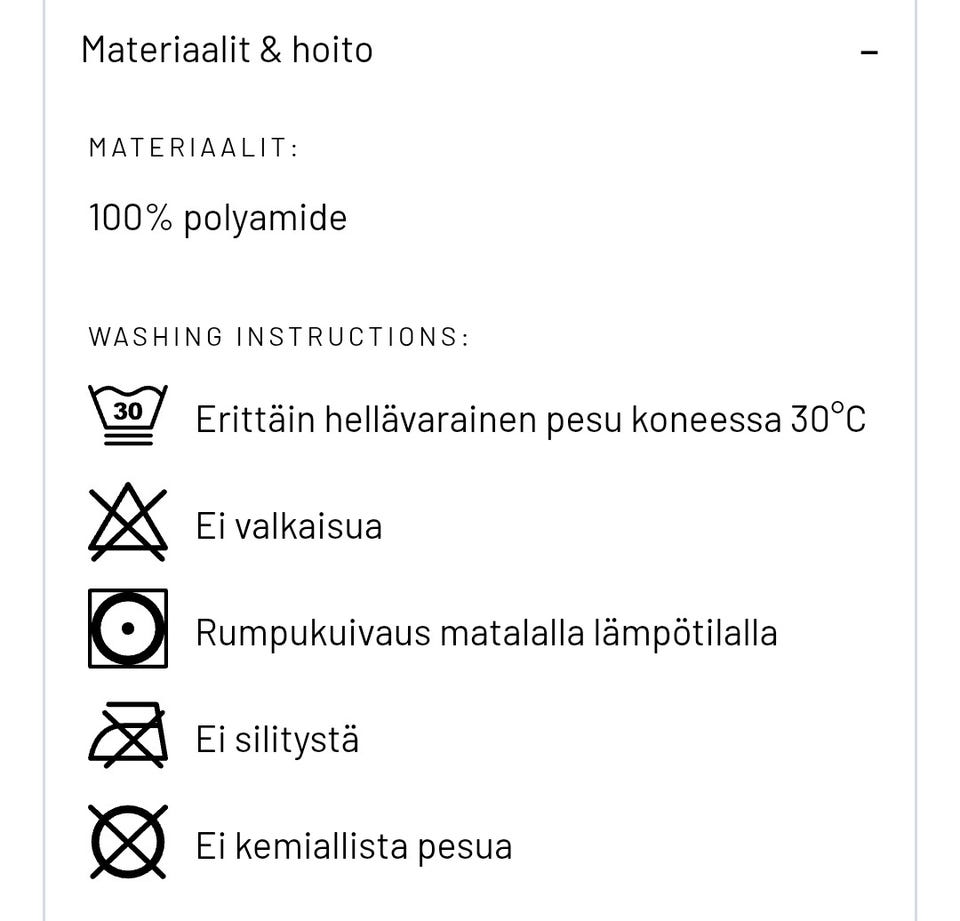Click the Ei valkaisua label

(288, 524)
